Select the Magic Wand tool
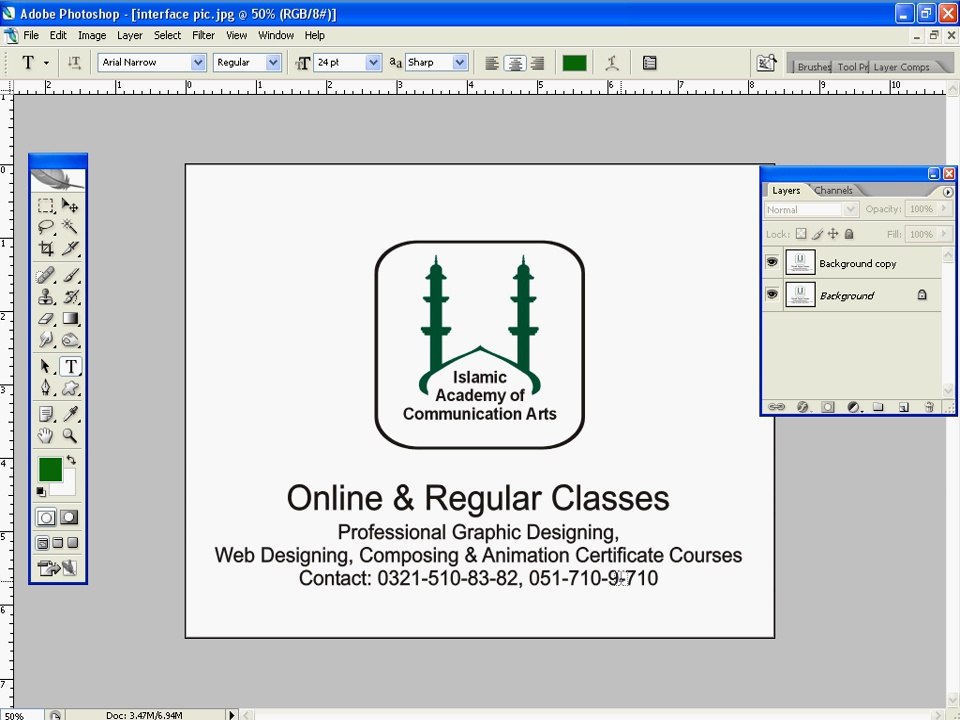This screenshot has width=960, height=720. click(x=70, y=227)
